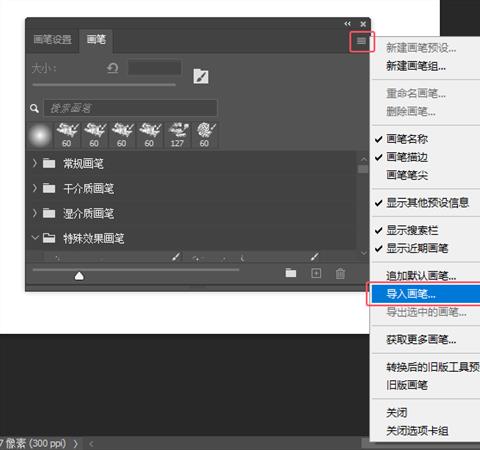Choose 转换后的旧版工具预设 menu entry
Viewport: 480px width, 450px height.
[x=433, y=367]
